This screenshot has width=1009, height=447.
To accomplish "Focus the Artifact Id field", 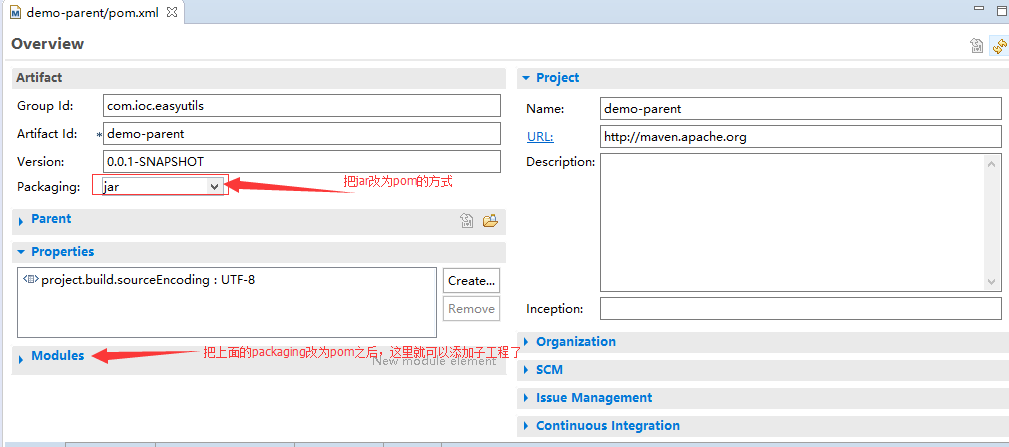I will point(301,134).
